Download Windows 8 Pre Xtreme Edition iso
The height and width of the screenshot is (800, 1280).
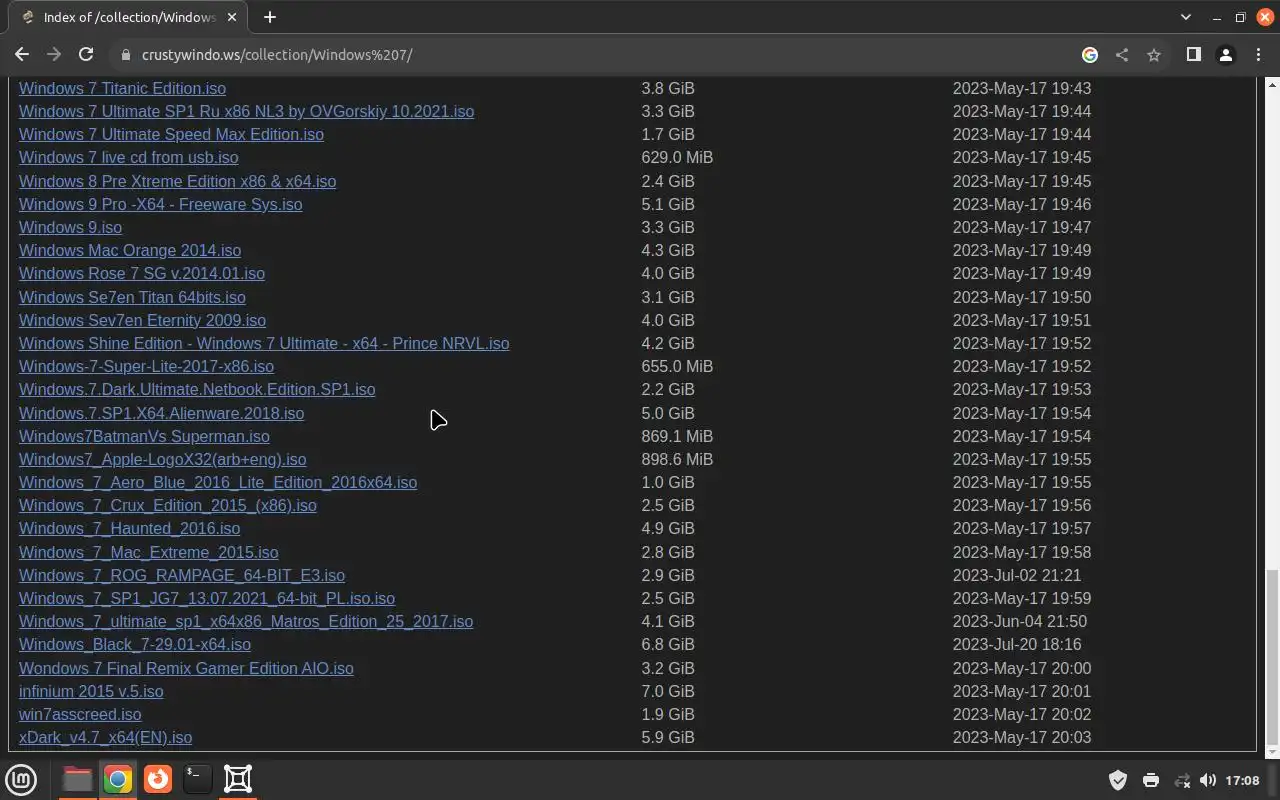pos(177,181)
